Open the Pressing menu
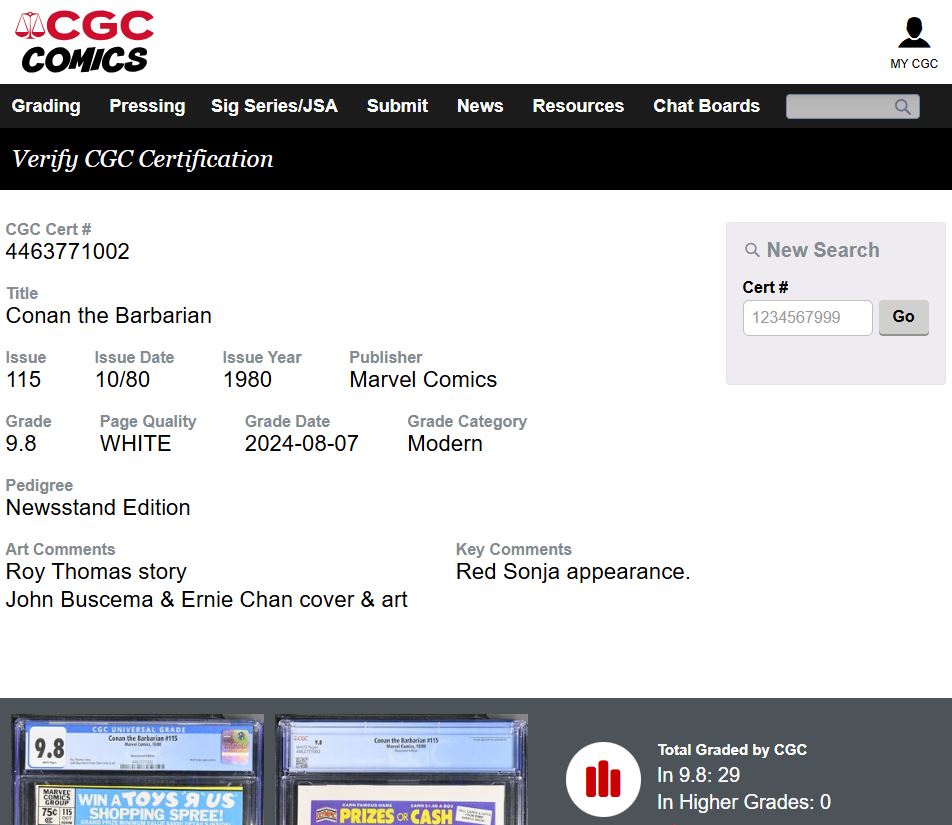952x825 pixels. pos(147,106)
